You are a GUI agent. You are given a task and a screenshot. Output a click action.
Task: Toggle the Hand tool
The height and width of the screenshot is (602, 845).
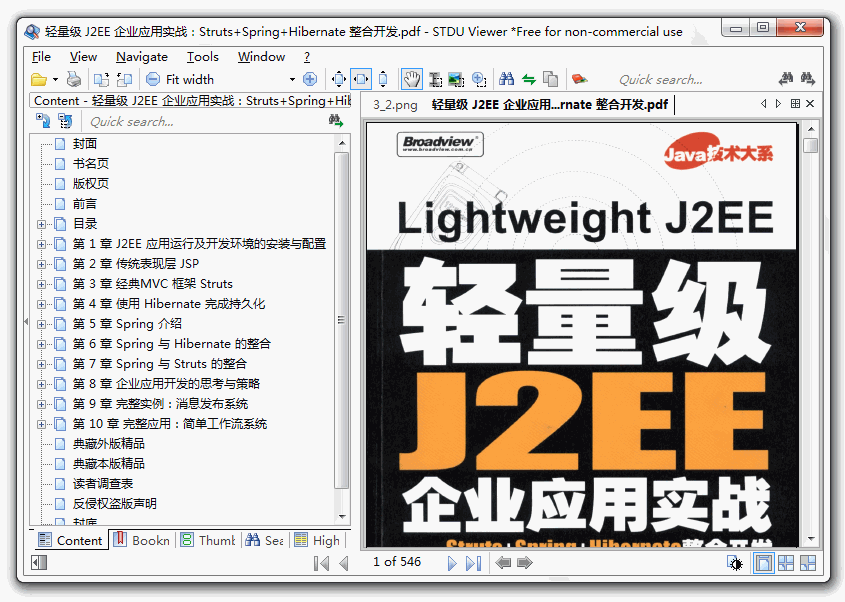tap(412, 80)
